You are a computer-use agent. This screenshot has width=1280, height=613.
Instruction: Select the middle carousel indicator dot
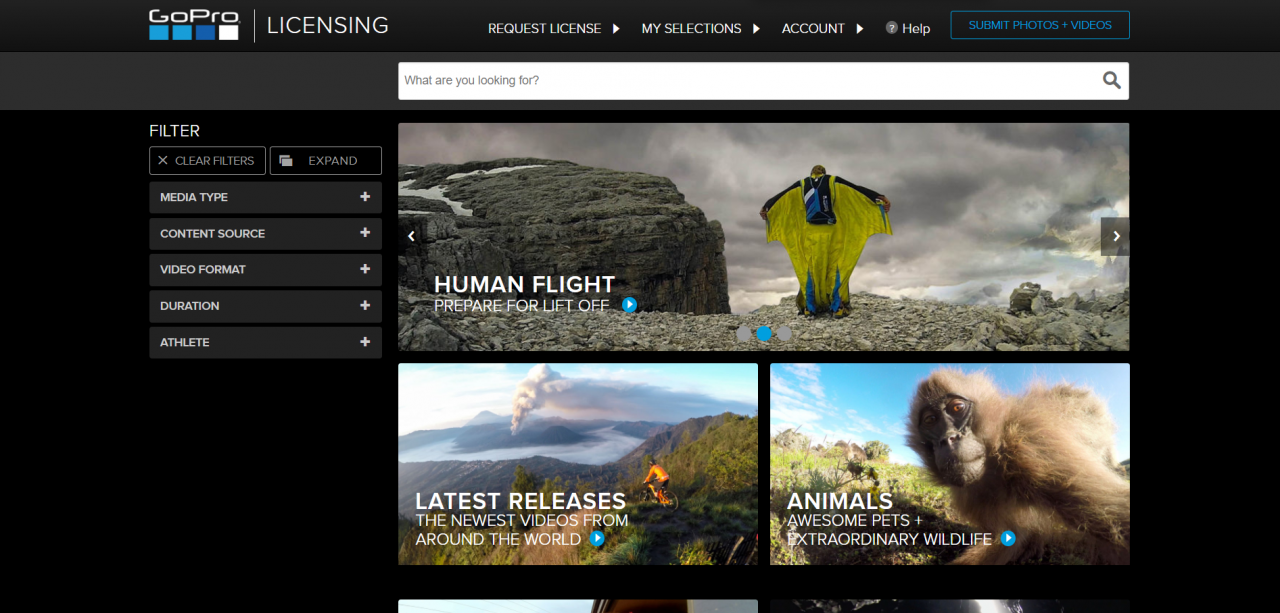(764, 334)
